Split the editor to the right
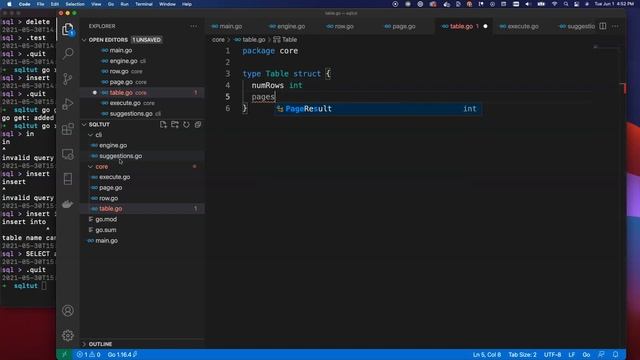The width and height of the screenshot is (640, 360). 603,26
